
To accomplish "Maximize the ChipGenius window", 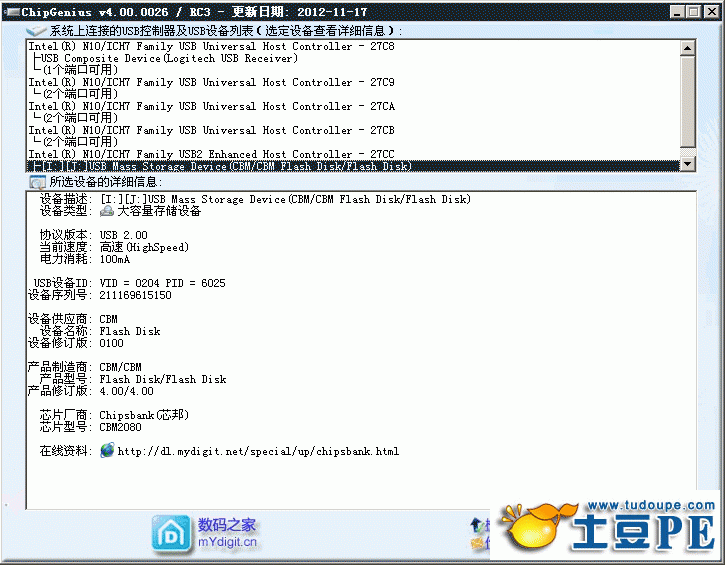I will [x=694, y=12].
